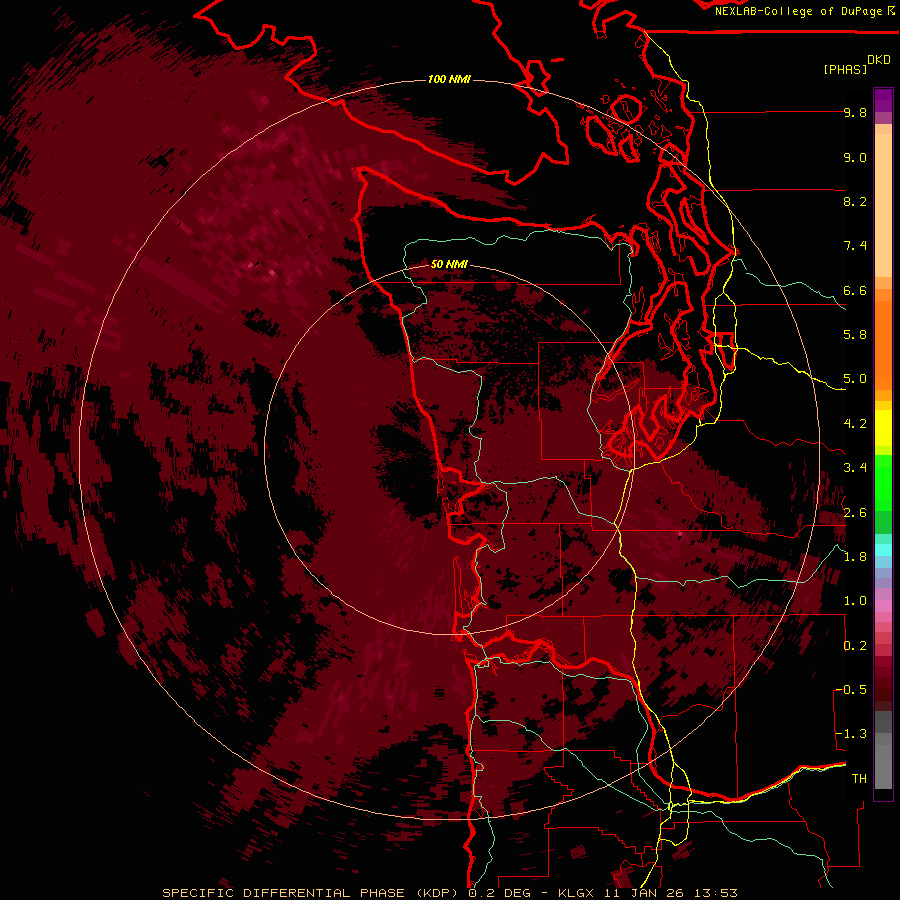Select the 9.0 value on the scale

[x=855, y=157]
